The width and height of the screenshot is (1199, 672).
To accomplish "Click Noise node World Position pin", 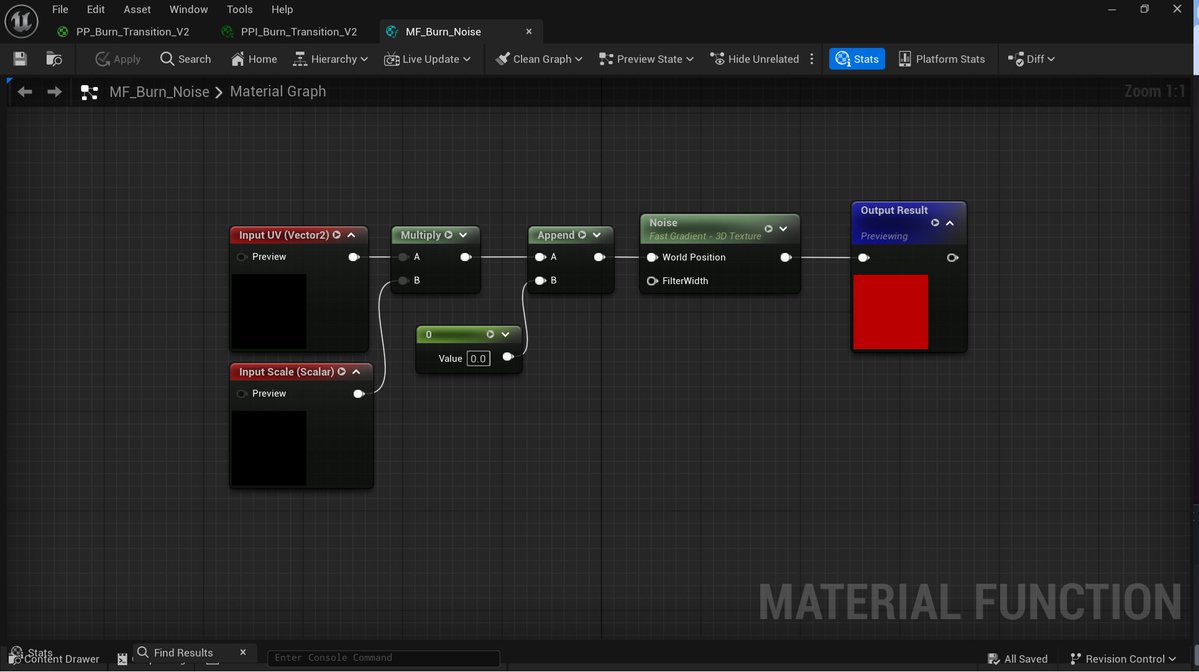I will 652,258.
